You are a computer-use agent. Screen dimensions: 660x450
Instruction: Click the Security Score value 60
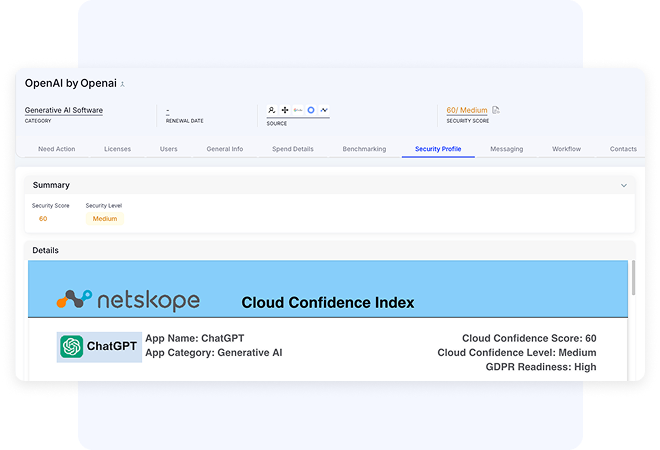[x=43, y=218]
